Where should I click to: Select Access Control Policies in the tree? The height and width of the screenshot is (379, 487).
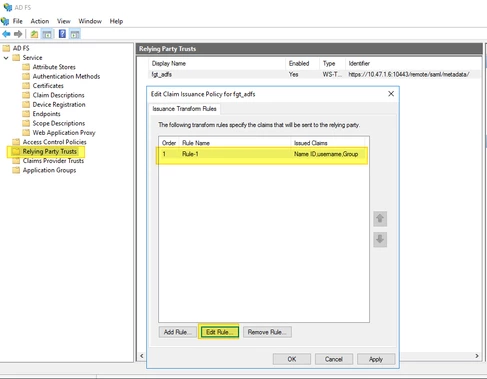(54, 142)
